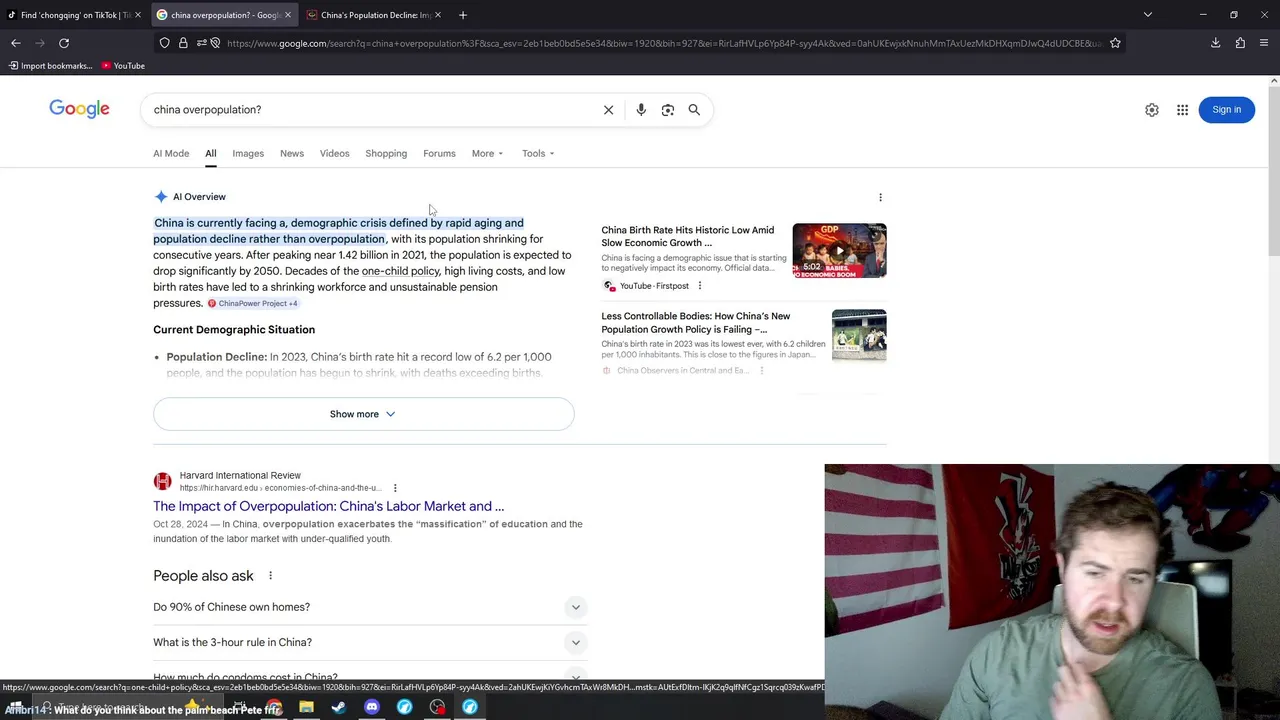Screen dimensions: 1280x720
Task: Open the browser hamburger menu
Action: click(1265, 43)
